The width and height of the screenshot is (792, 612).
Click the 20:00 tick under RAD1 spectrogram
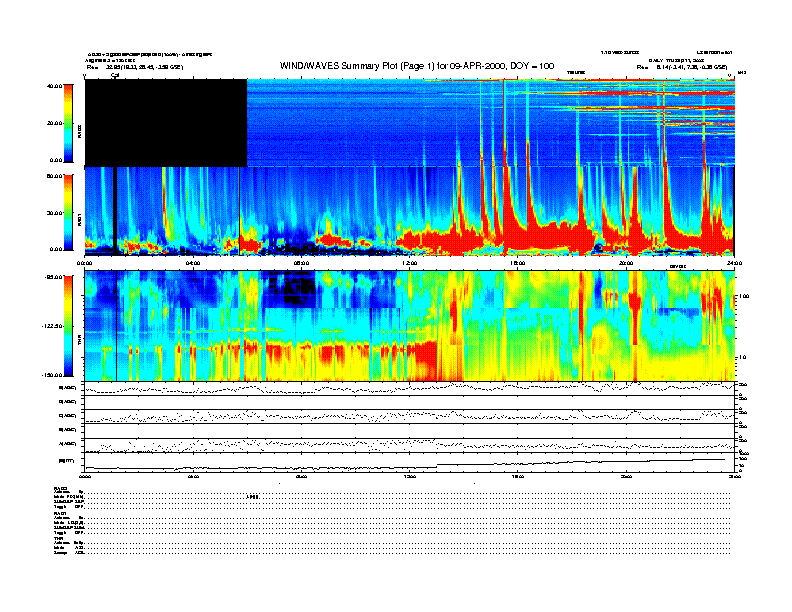coord(626,263)
